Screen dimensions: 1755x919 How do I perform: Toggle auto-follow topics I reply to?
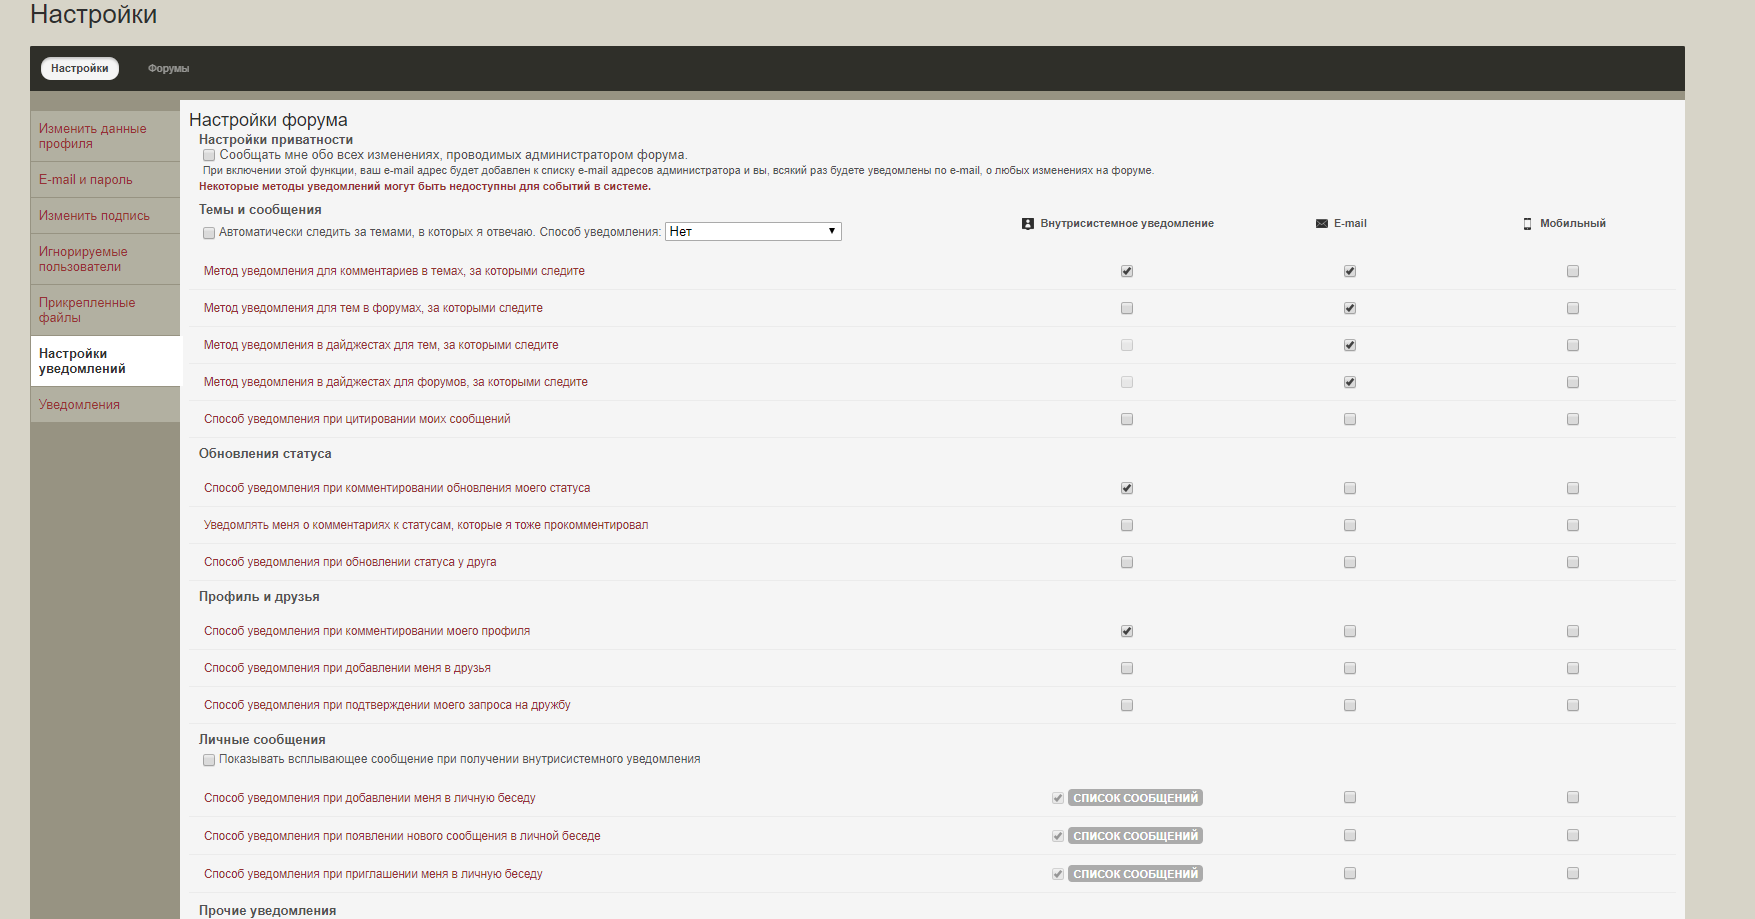pyautogui.click(x=209, y=233)
